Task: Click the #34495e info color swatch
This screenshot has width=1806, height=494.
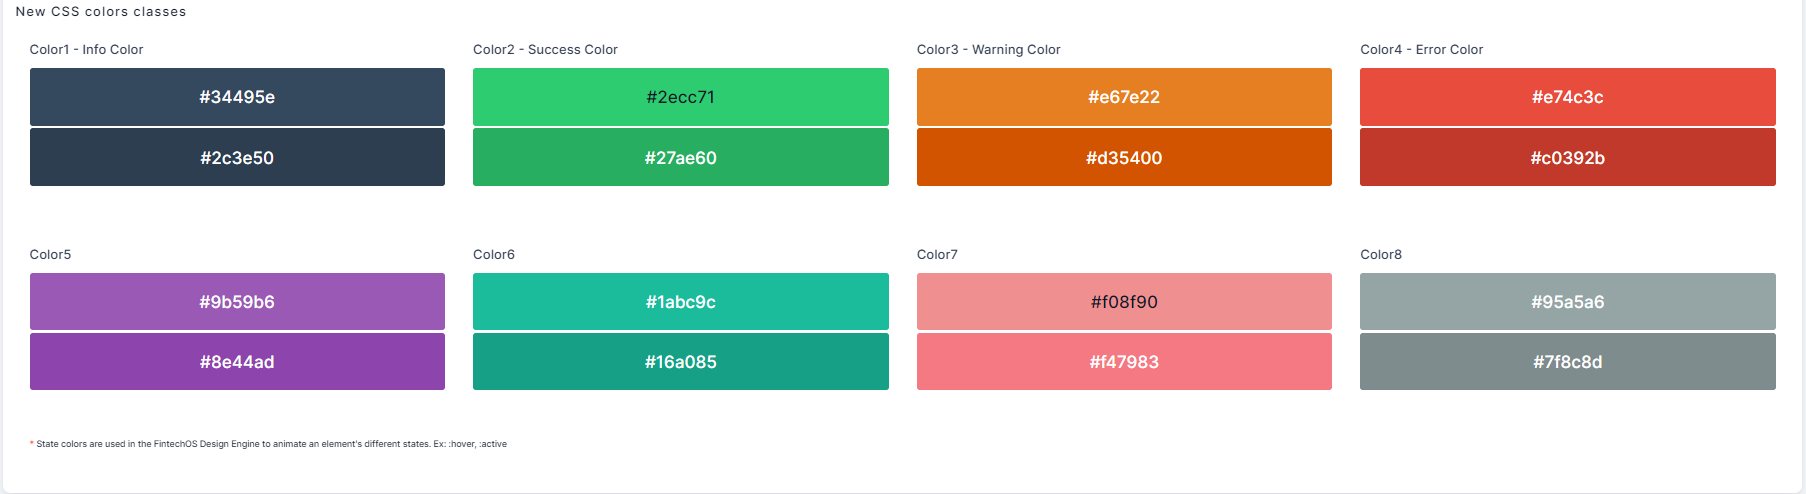Action: pos(237,97)
